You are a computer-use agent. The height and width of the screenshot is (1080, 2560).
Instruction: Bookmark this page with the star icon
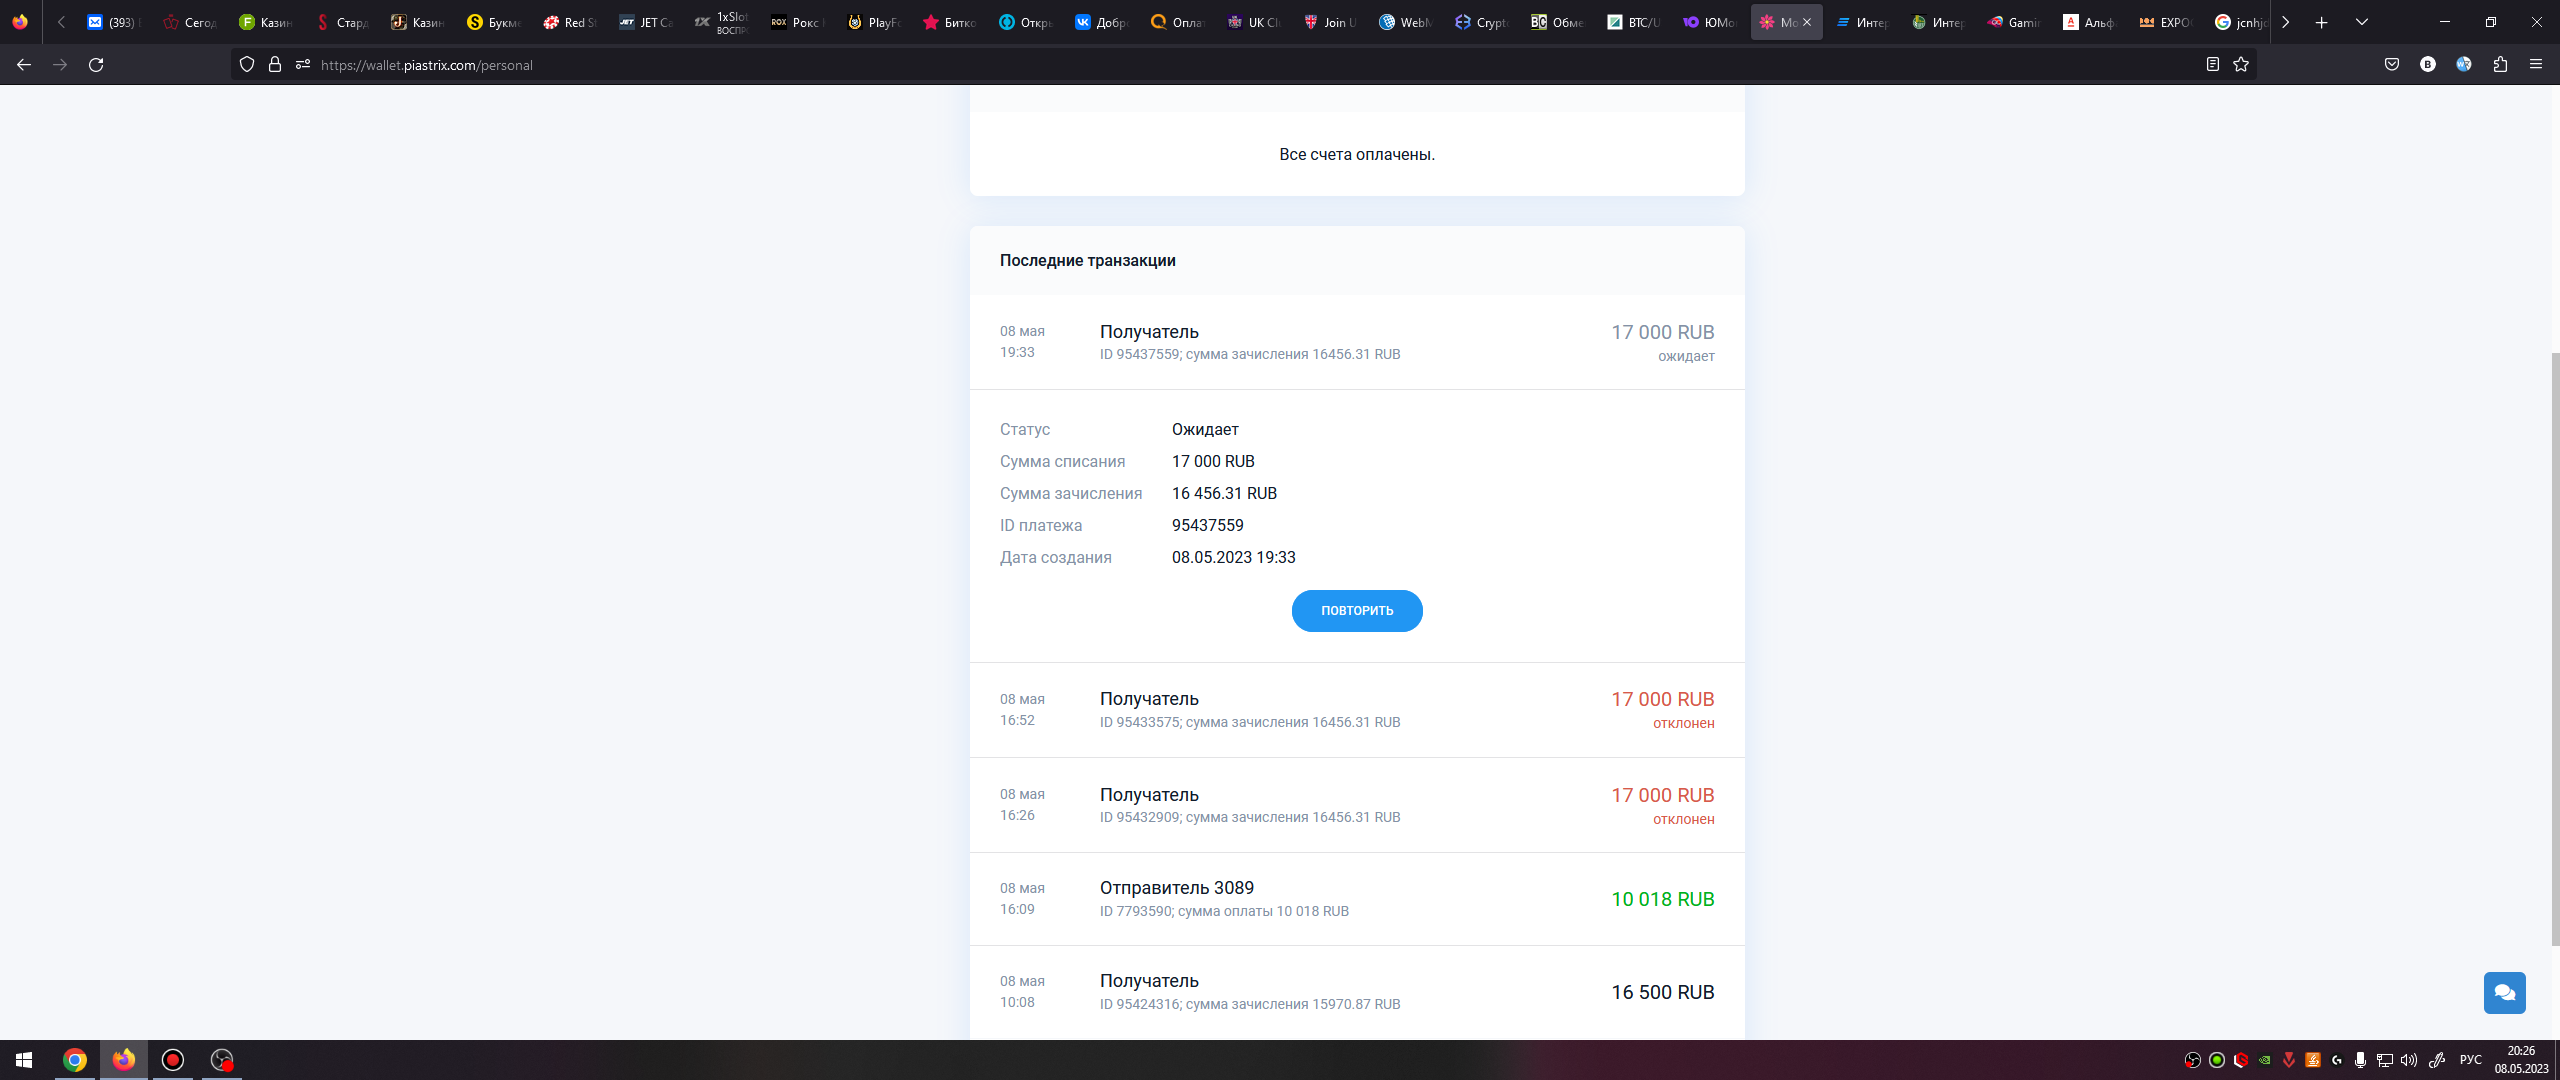[x=2241, y=65]
